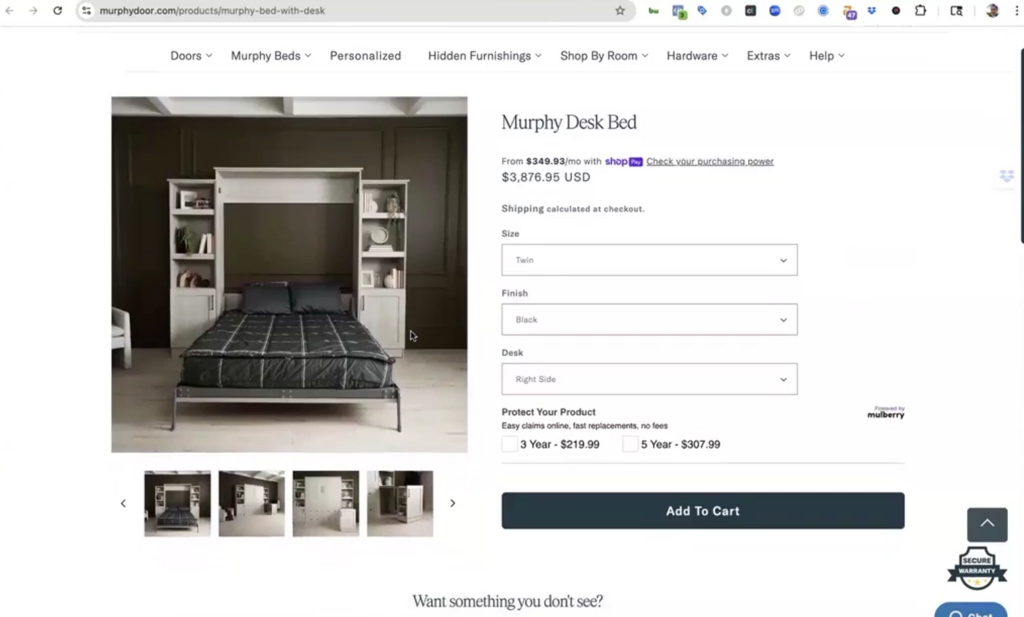The image size is (1024, 617).
Task: Open the Shop By Room menu
Action: [x=598, y=56]
